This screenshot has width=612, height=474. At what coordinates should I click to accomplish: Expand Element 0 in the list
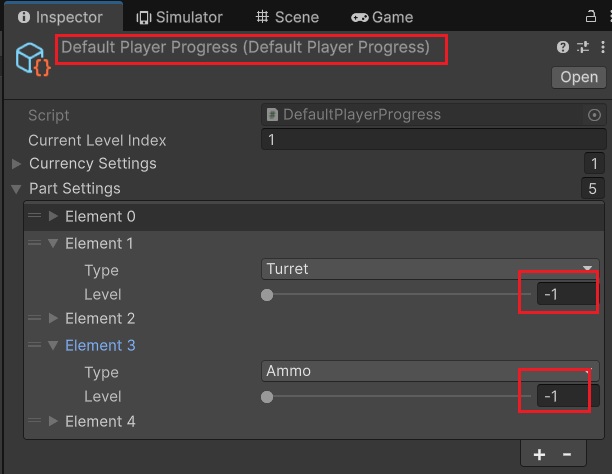[53, 216]
